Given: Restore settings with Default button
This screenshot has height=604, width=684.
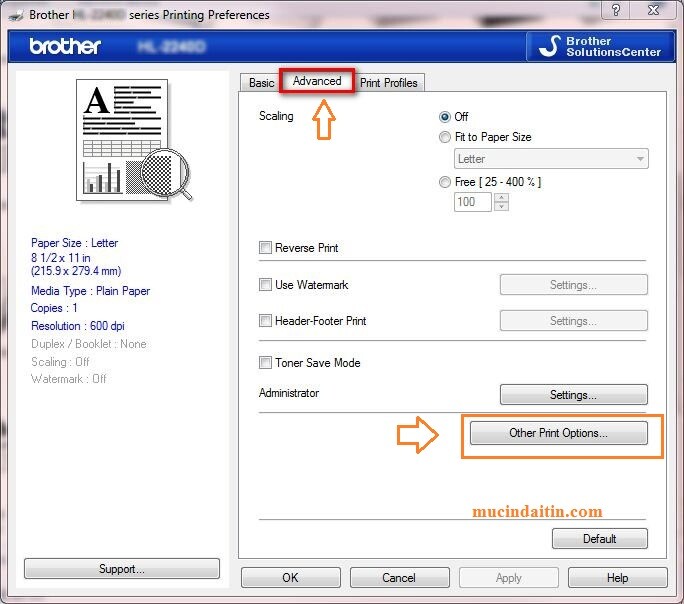Looking at the screenshot, I should pos(599,539).
